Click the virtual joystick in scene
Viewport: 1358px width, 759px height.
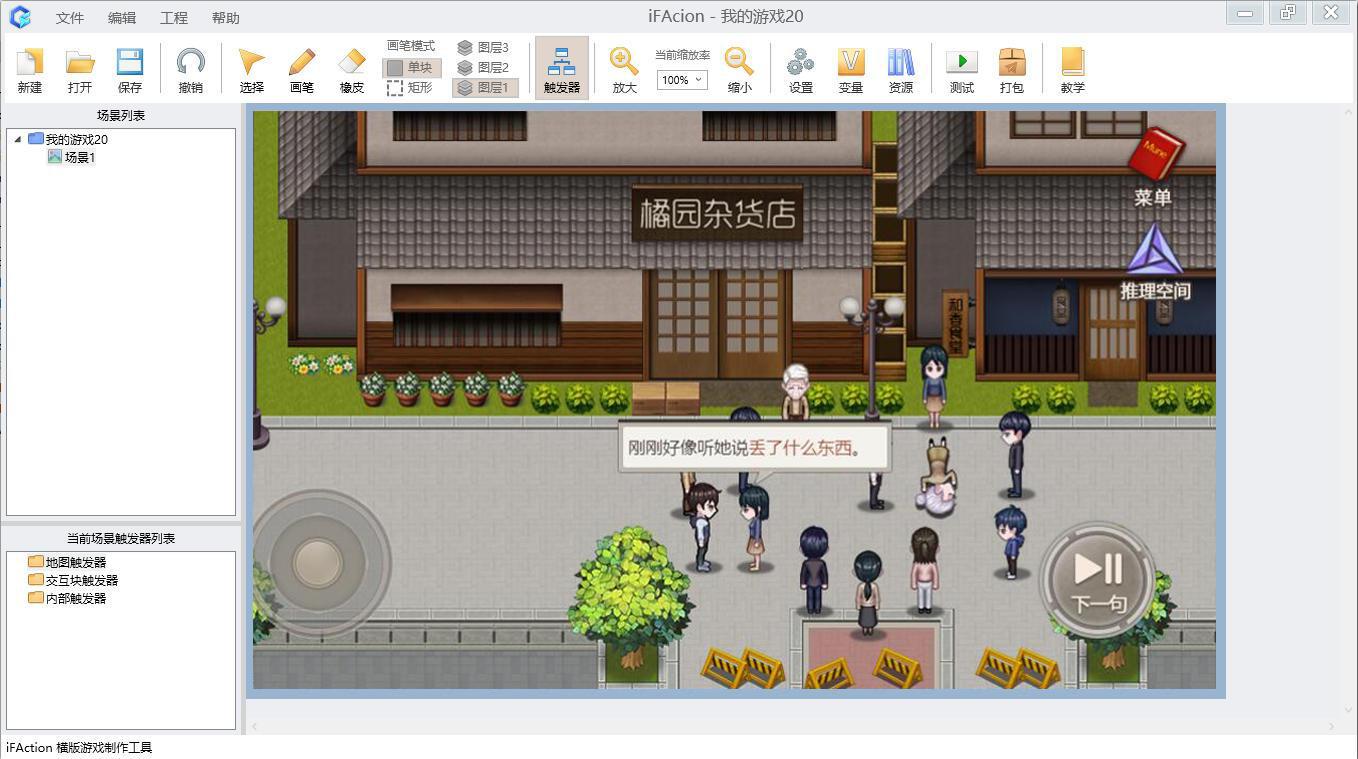(318, 562)
